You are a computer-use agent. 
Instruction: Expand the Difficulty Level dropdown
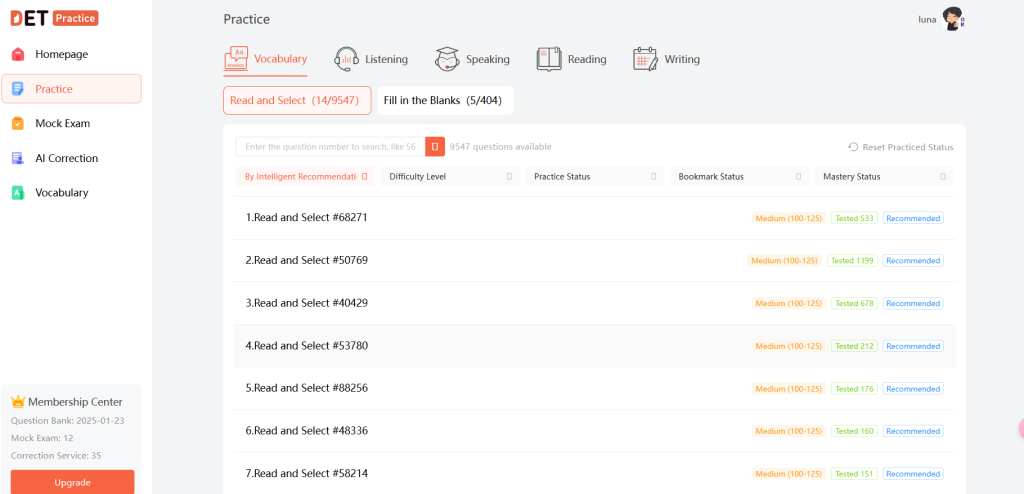point(450,177)
